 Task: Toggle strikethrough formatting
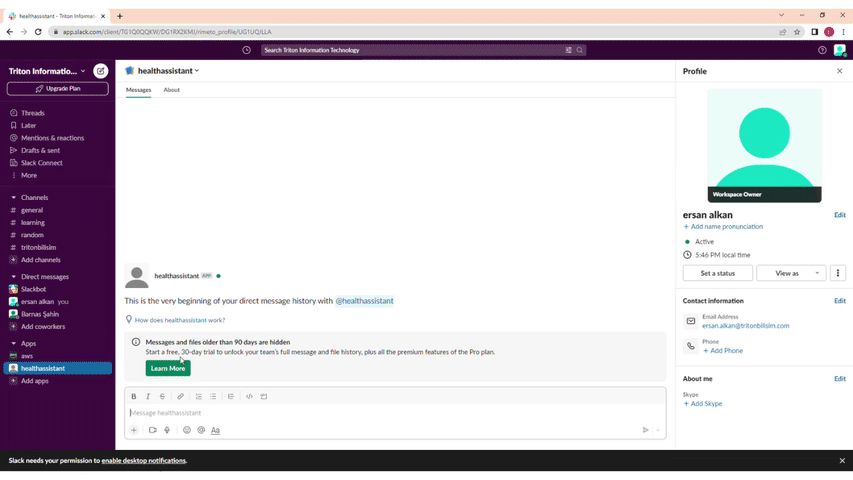point(162,396)
